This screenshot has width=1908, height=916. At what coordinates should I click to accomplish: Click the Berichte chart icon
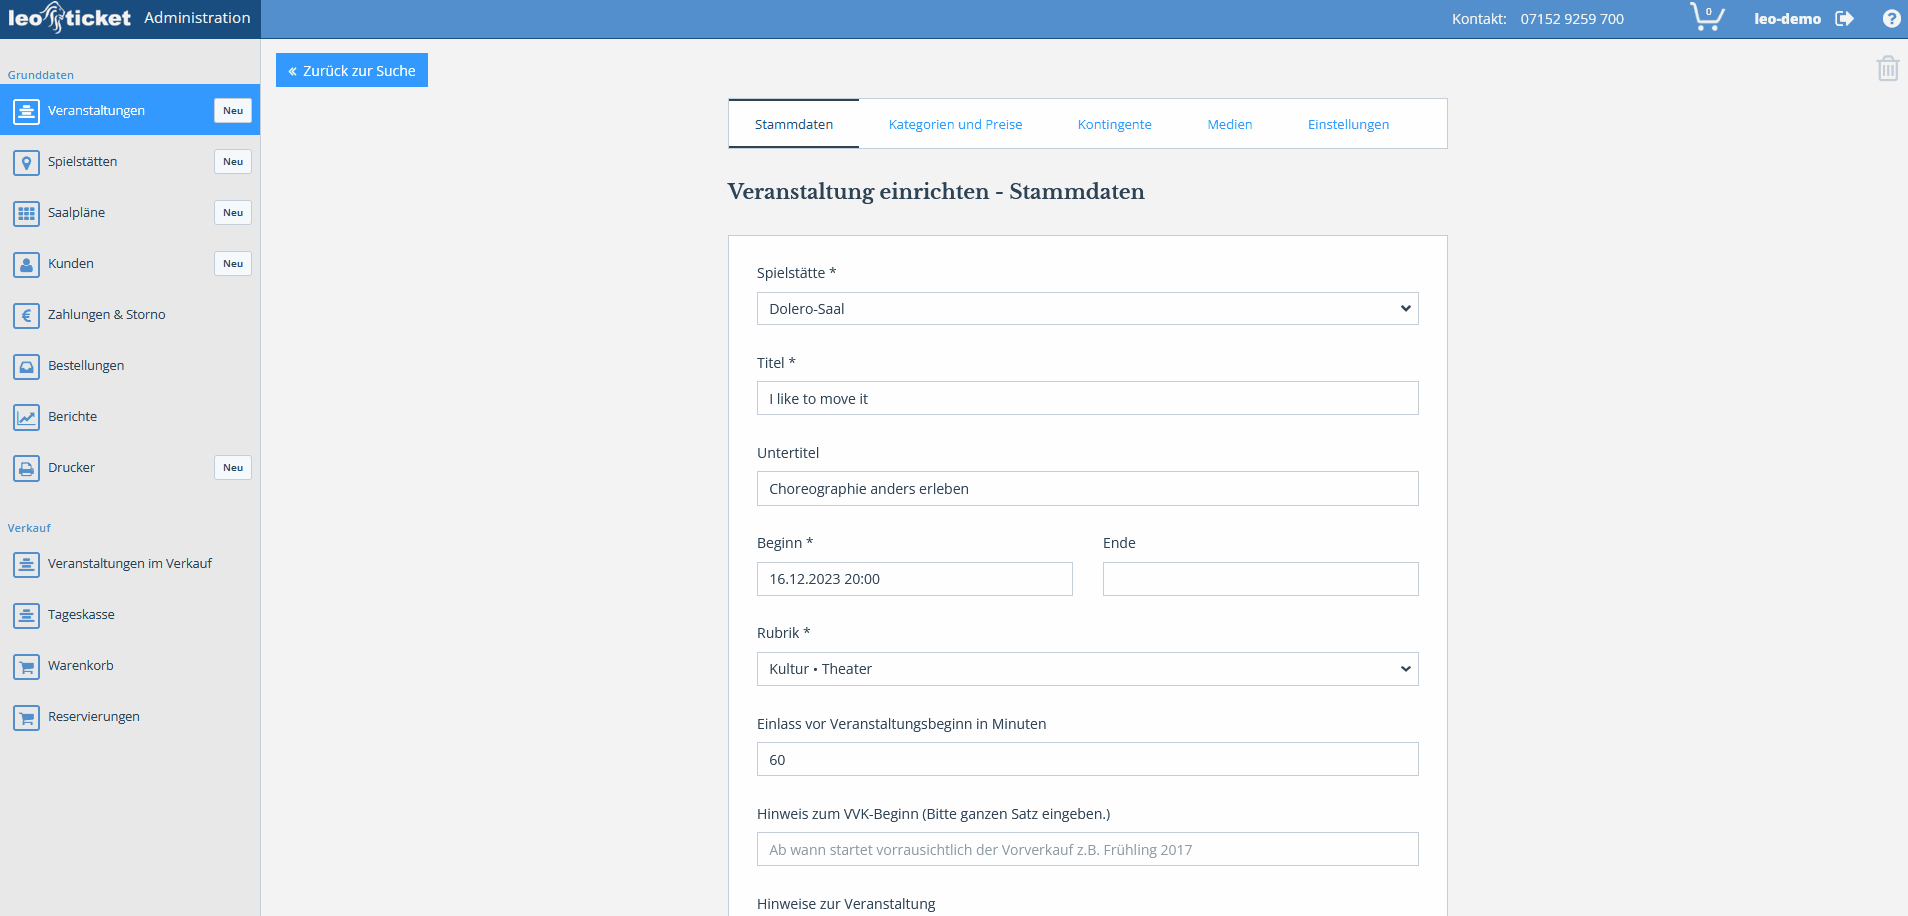(27, 417)
